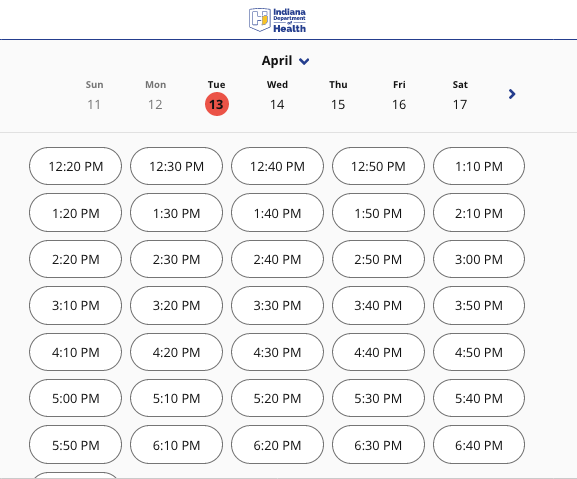577x479 pixels.
Task: Go to next week with right chevron
Action: pos(512,94)
